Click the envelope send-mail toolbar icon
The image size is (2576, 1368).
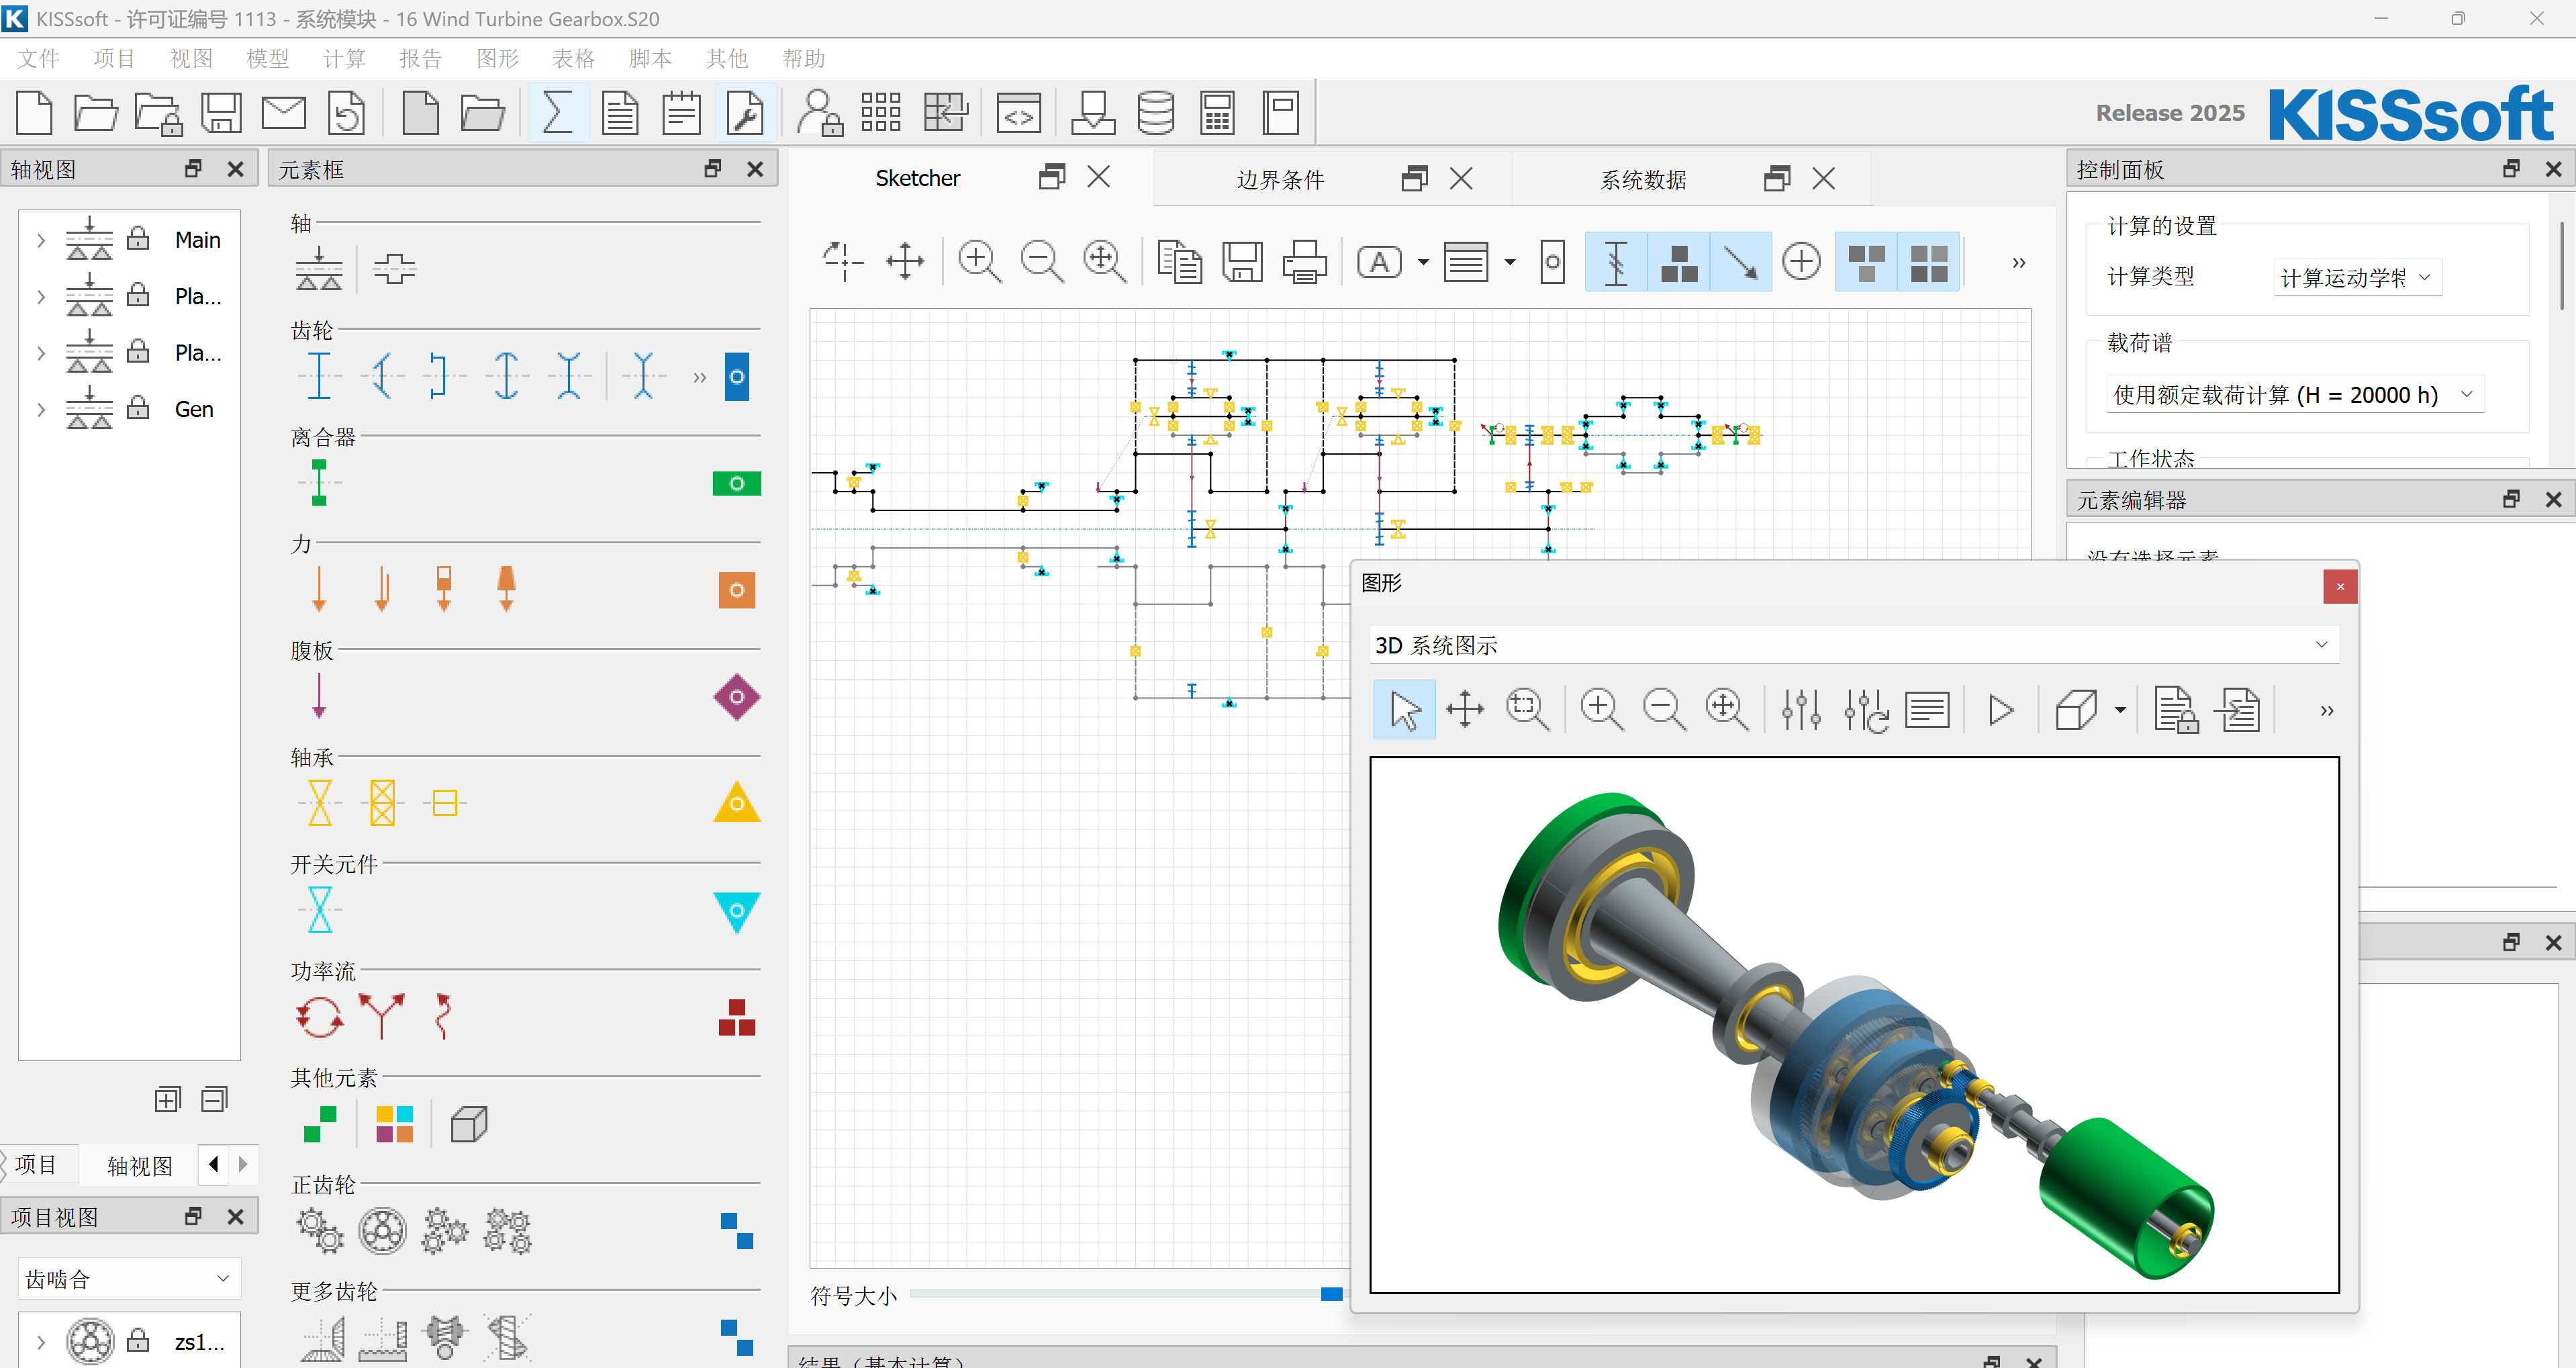pos(284,112)
